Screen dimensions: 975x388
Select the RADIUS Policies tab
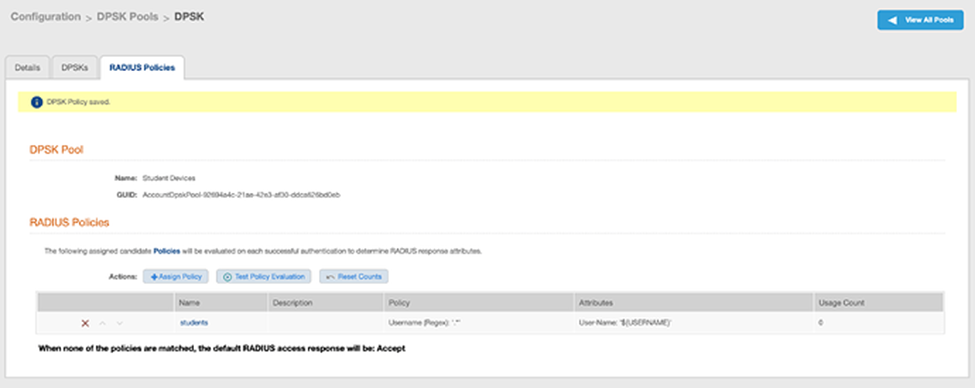142,68
